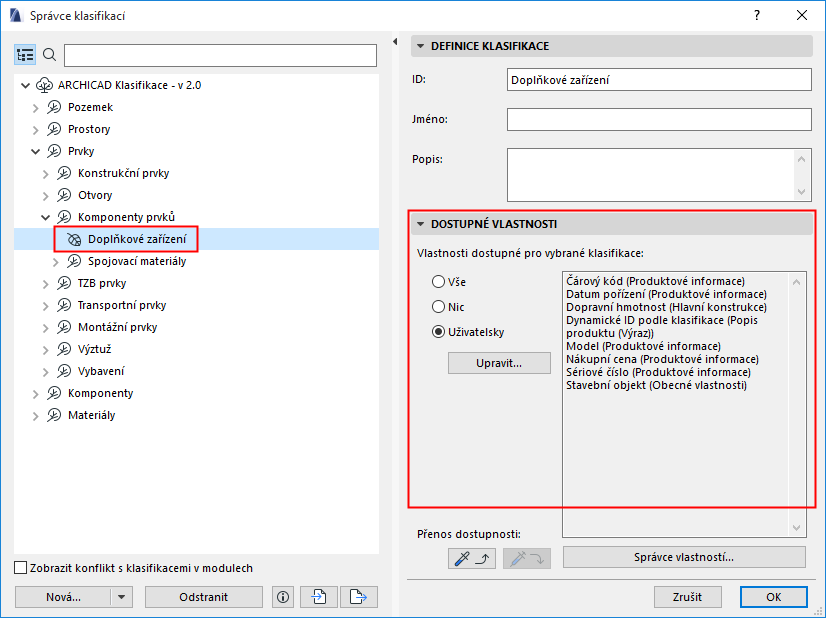Click the Konstrukční prvky leaf icon

point(64,173)
